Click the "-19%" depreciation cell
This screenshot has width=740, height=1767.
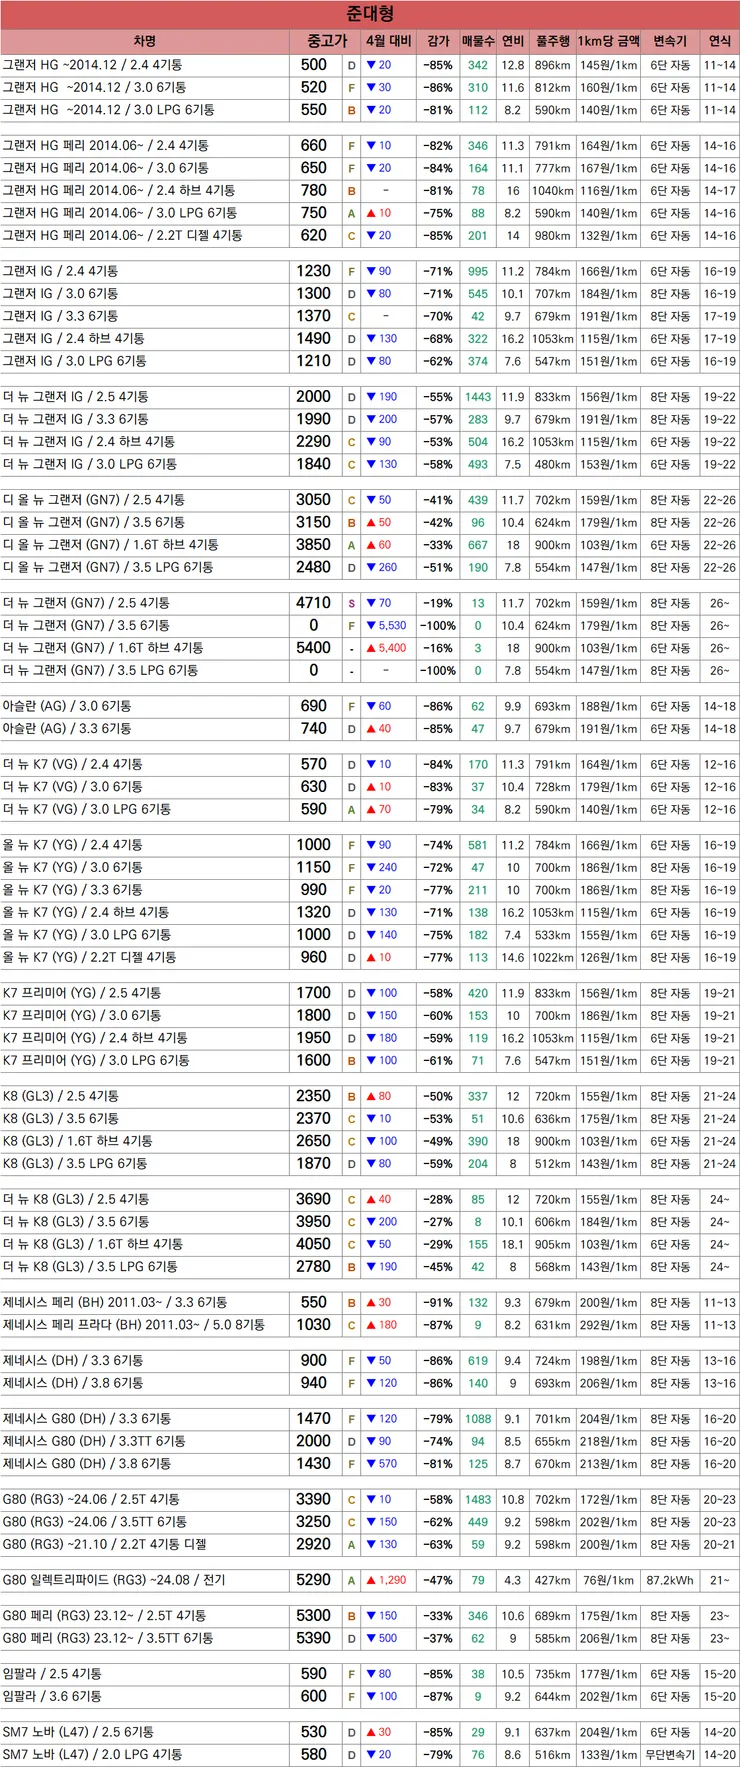(438, 603)
